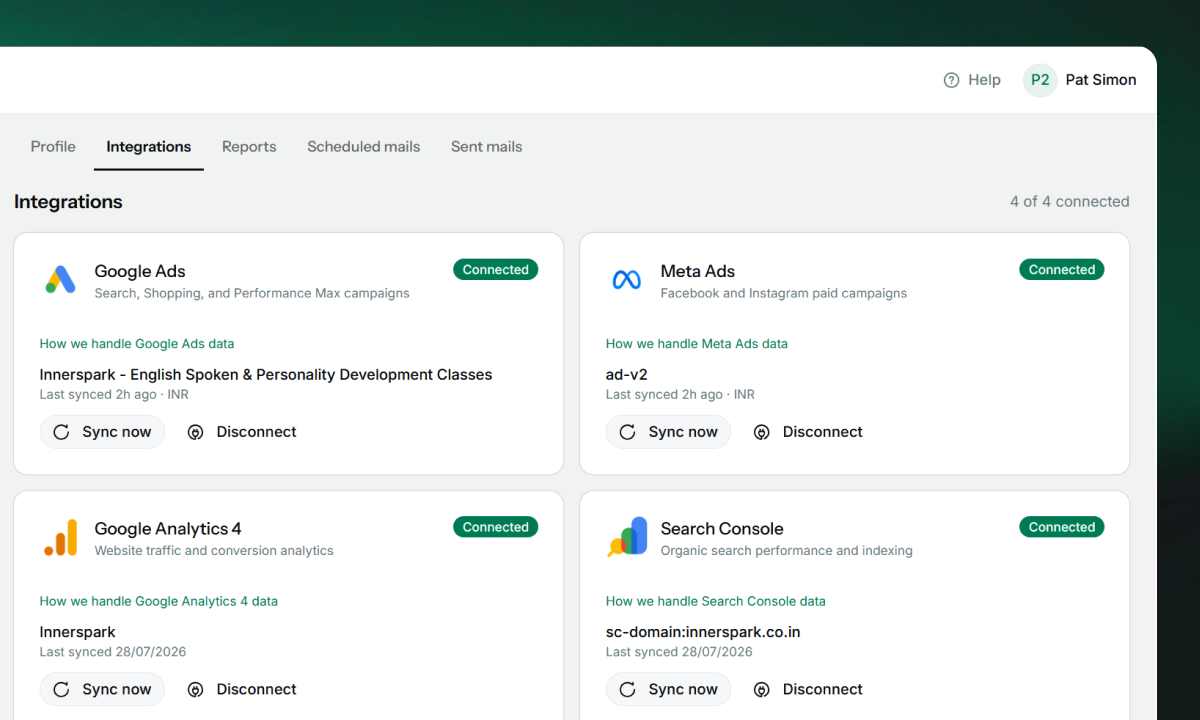Switch to the Reports tab

[249, 146]
